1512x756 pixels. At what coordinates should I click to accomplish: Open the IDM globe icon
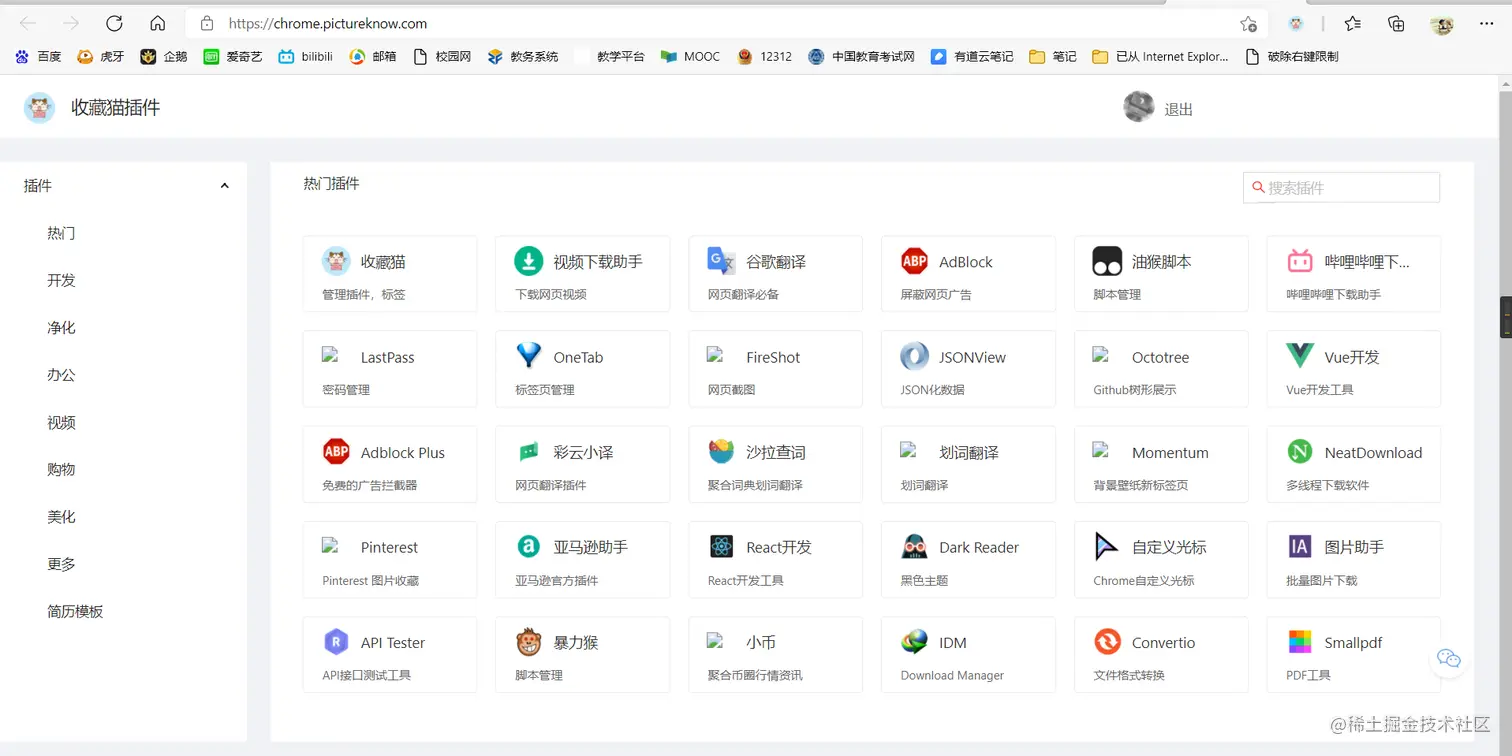(x=914, y=642)
